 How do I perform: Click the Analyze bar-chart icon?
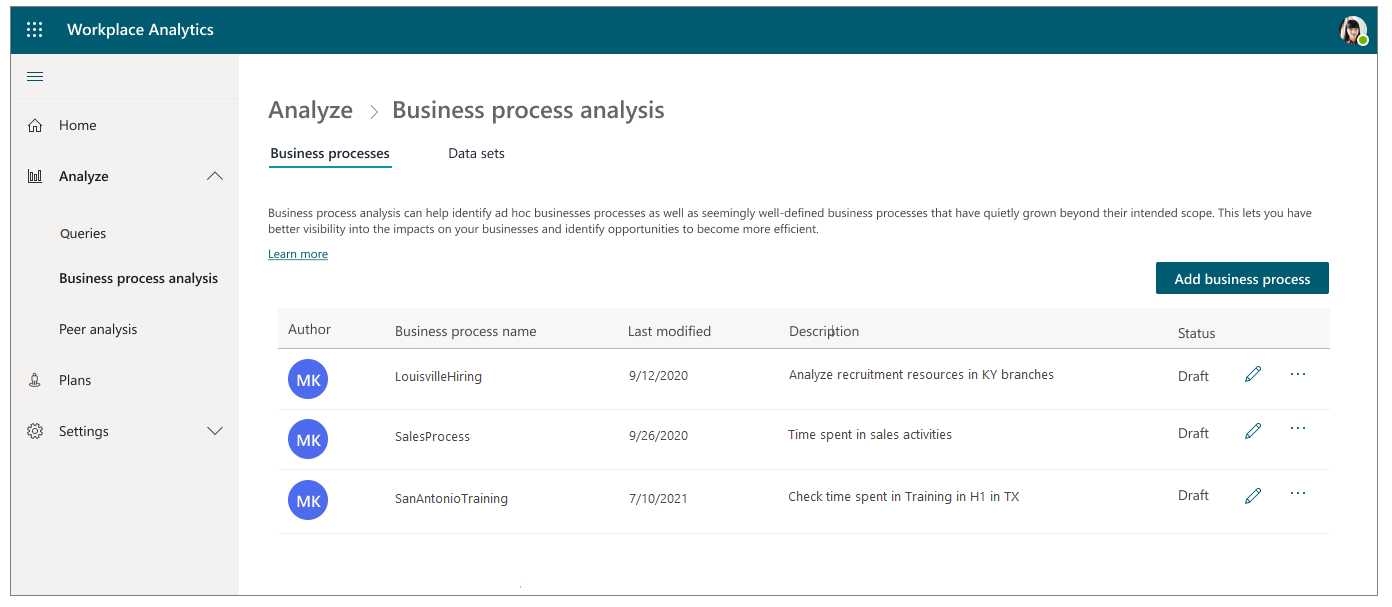[35, 176]
